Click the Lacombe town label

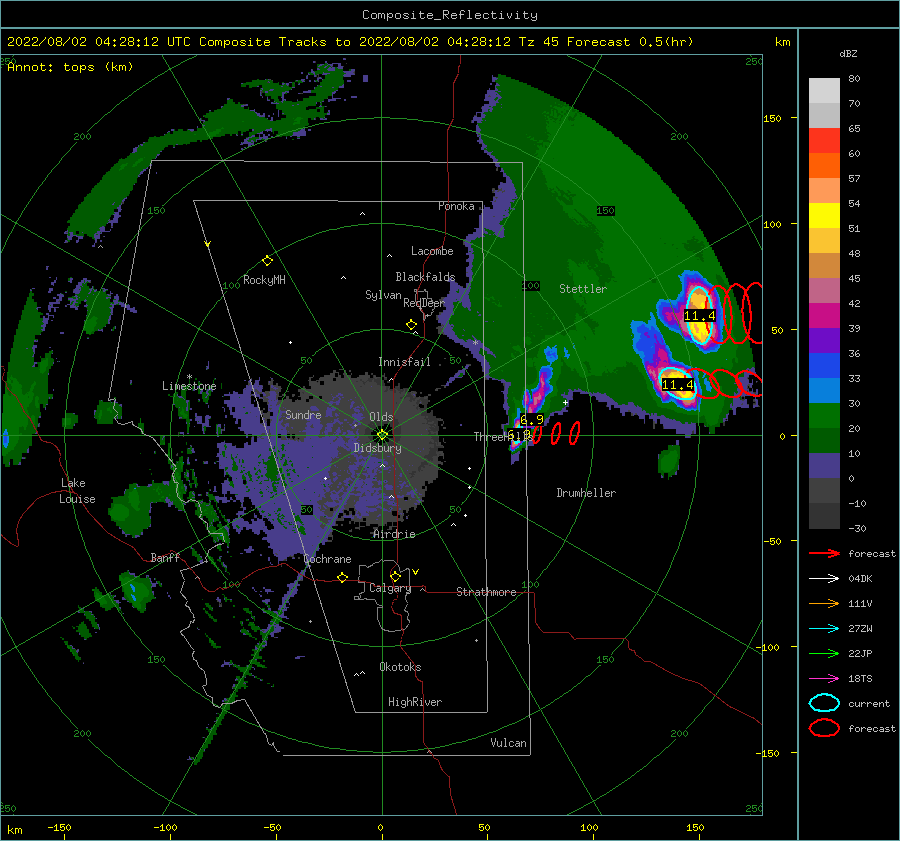click(x=432, y=251)
